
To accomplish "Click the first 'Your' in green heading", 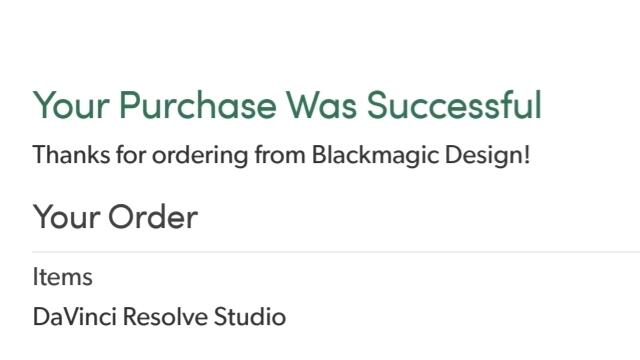I will [x=71, y=105].
